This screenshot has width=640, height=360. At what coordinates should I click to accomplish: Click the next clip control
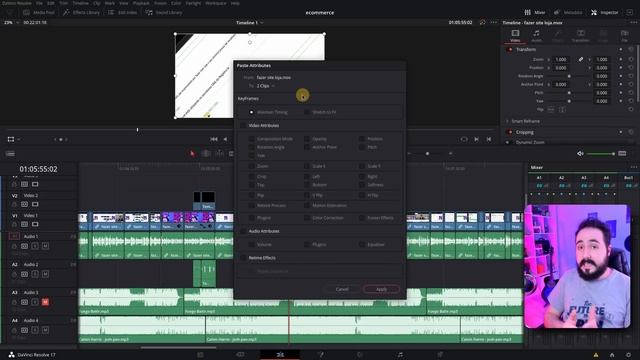point(476,139)
